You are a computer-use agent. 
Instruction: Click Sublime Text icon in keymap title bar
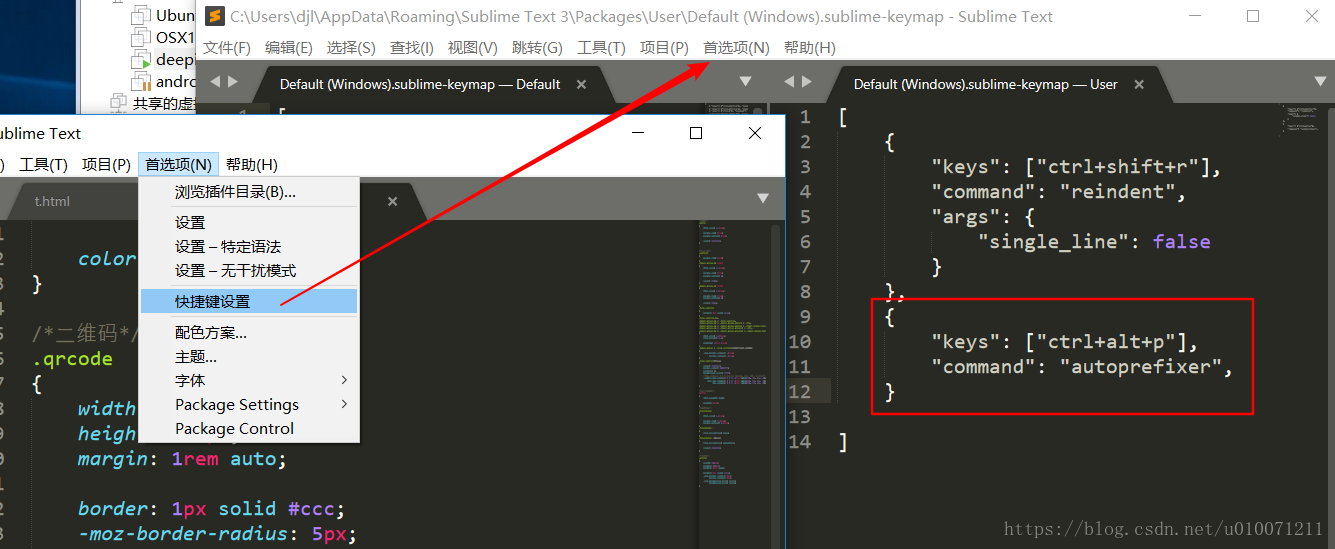[213, 16]
